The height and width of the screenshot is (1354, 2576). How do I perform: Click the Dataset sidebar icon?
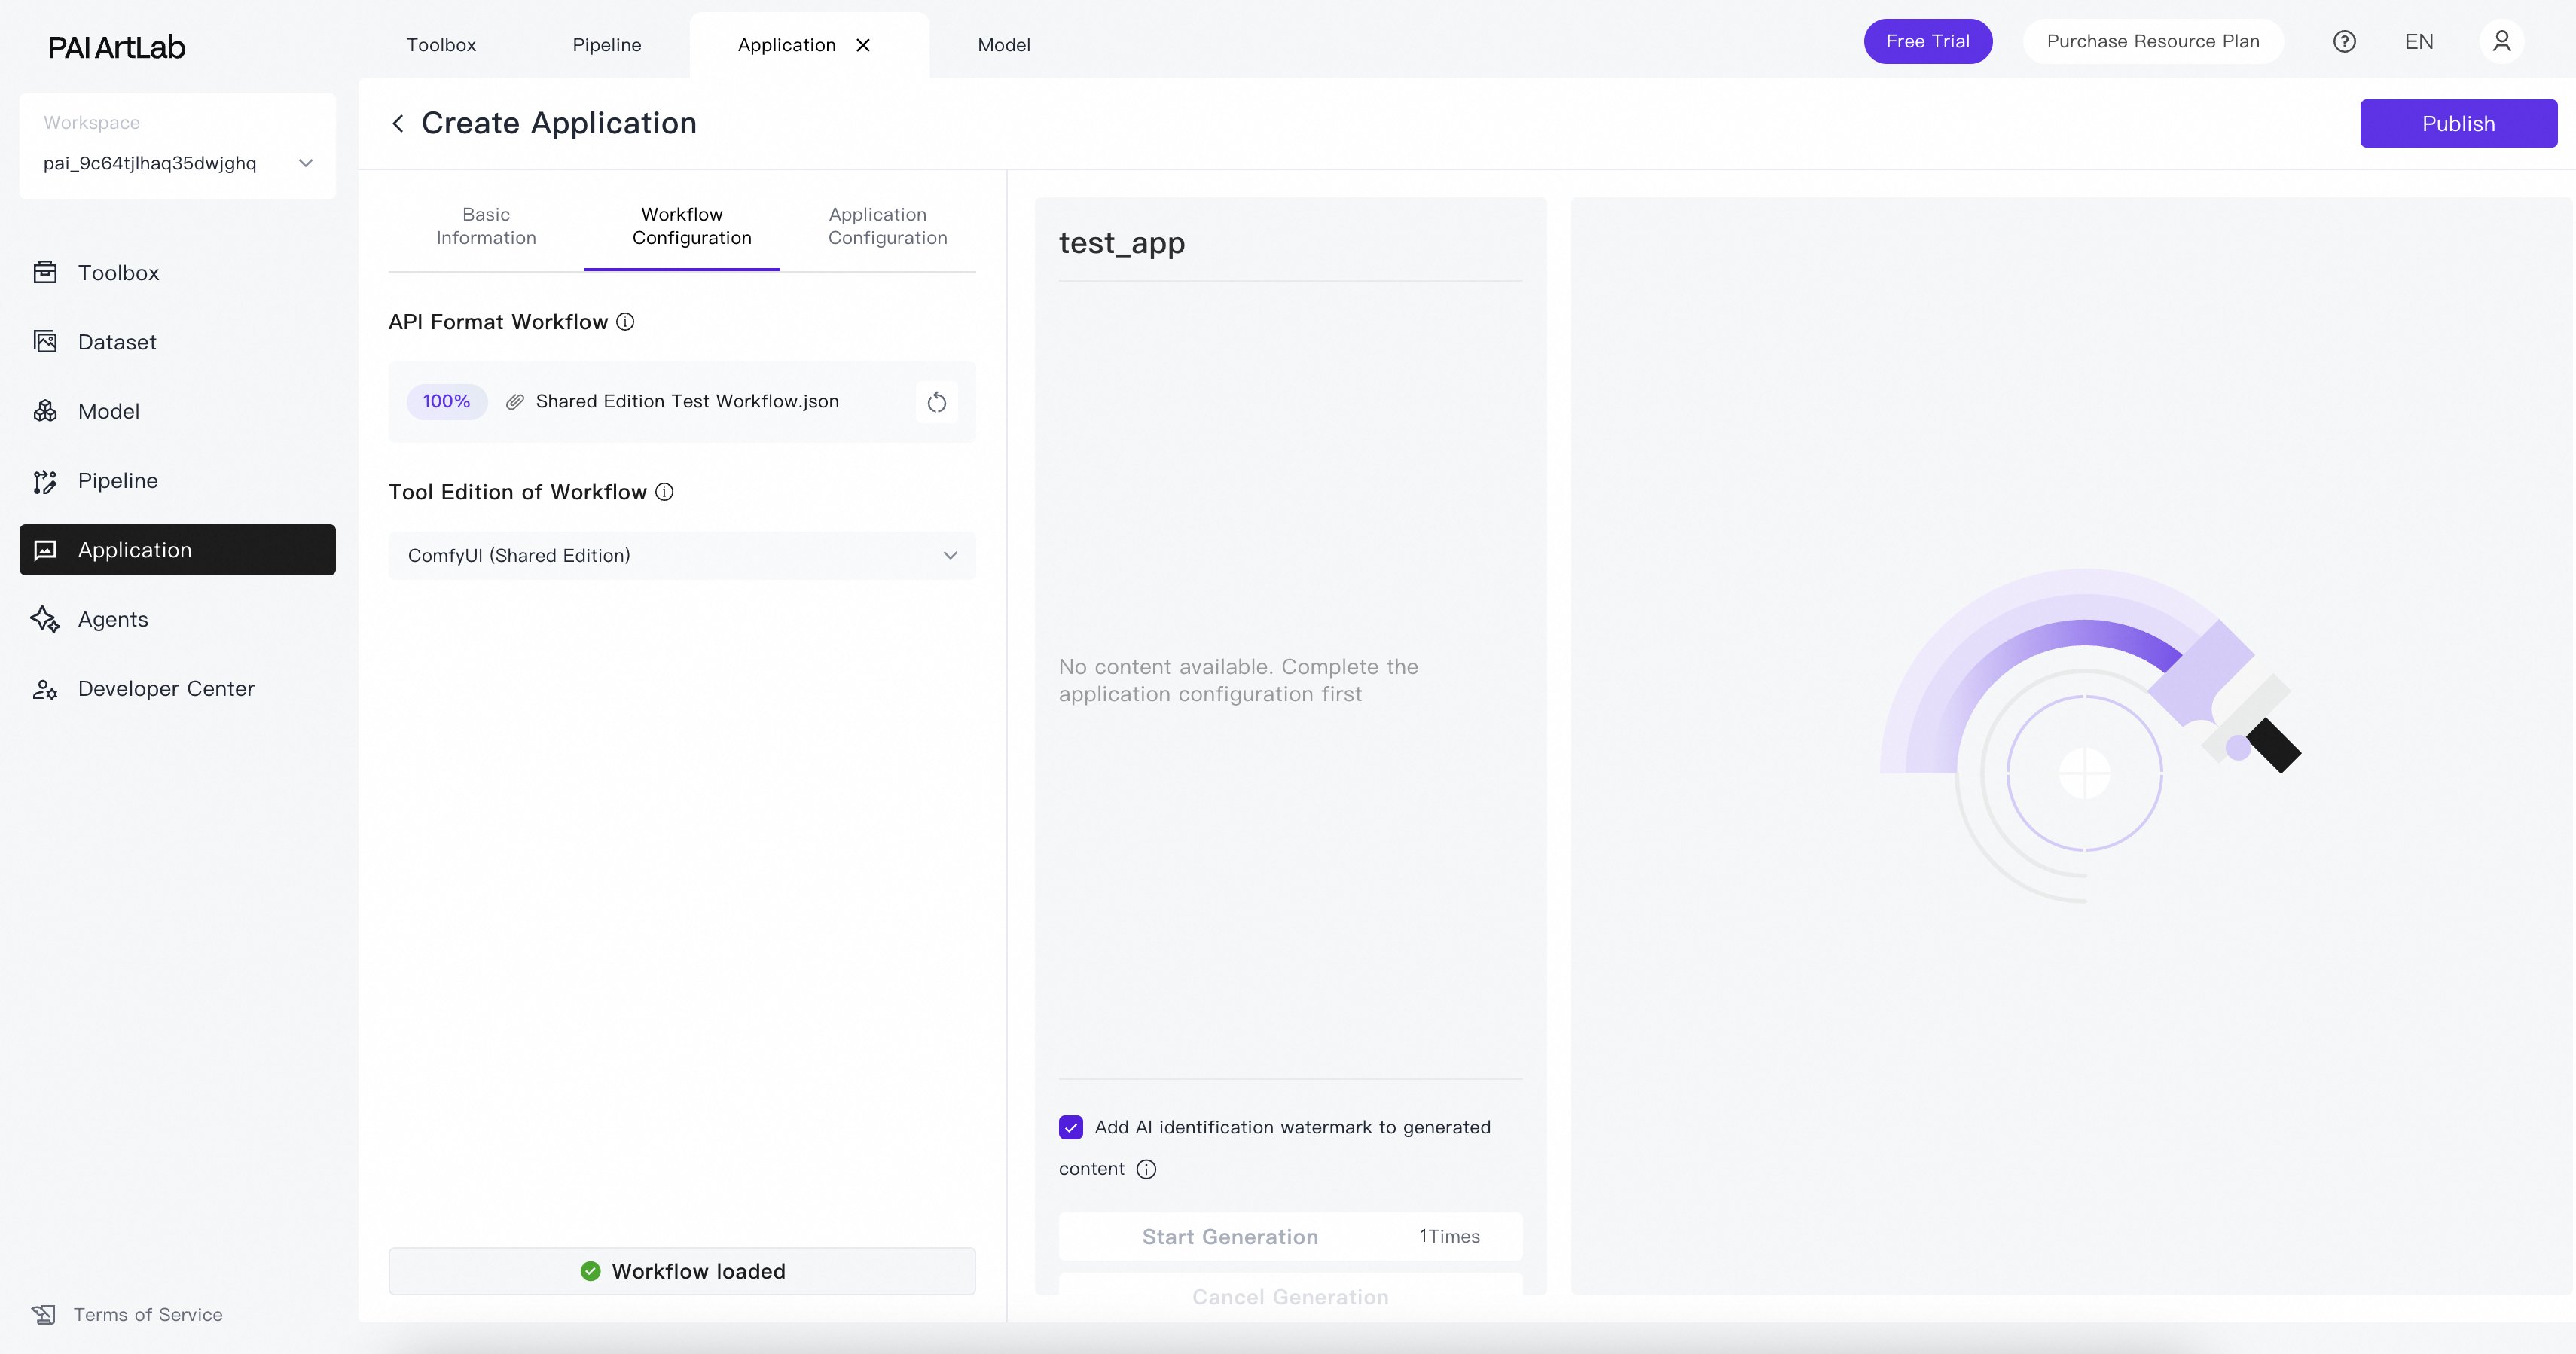coord(45,342)
